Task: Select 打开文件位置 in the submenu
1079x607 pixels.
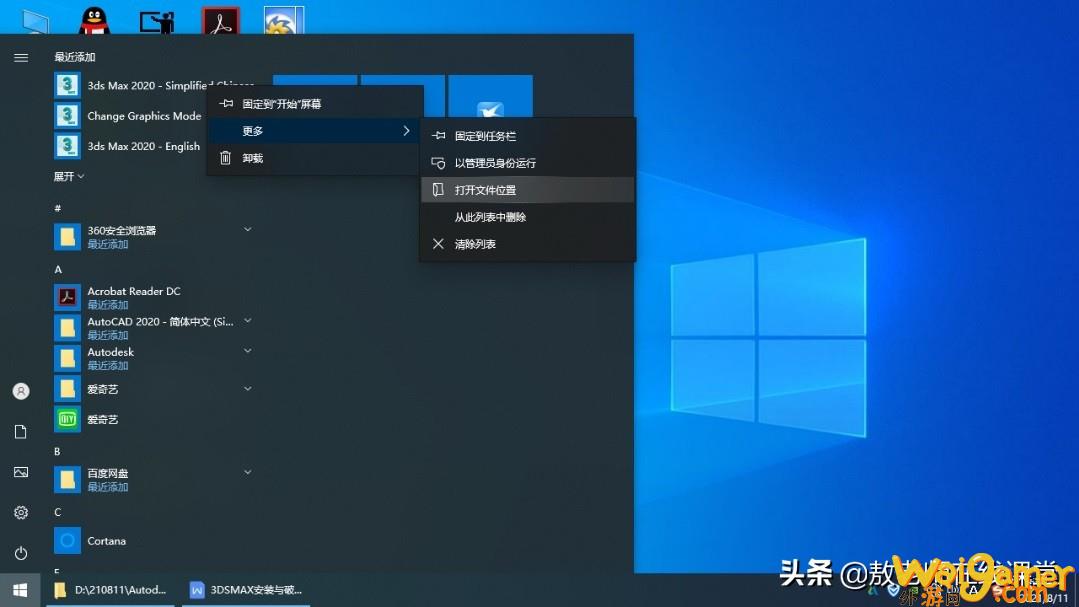Action: pyautogui.click(x=528, y=190)
